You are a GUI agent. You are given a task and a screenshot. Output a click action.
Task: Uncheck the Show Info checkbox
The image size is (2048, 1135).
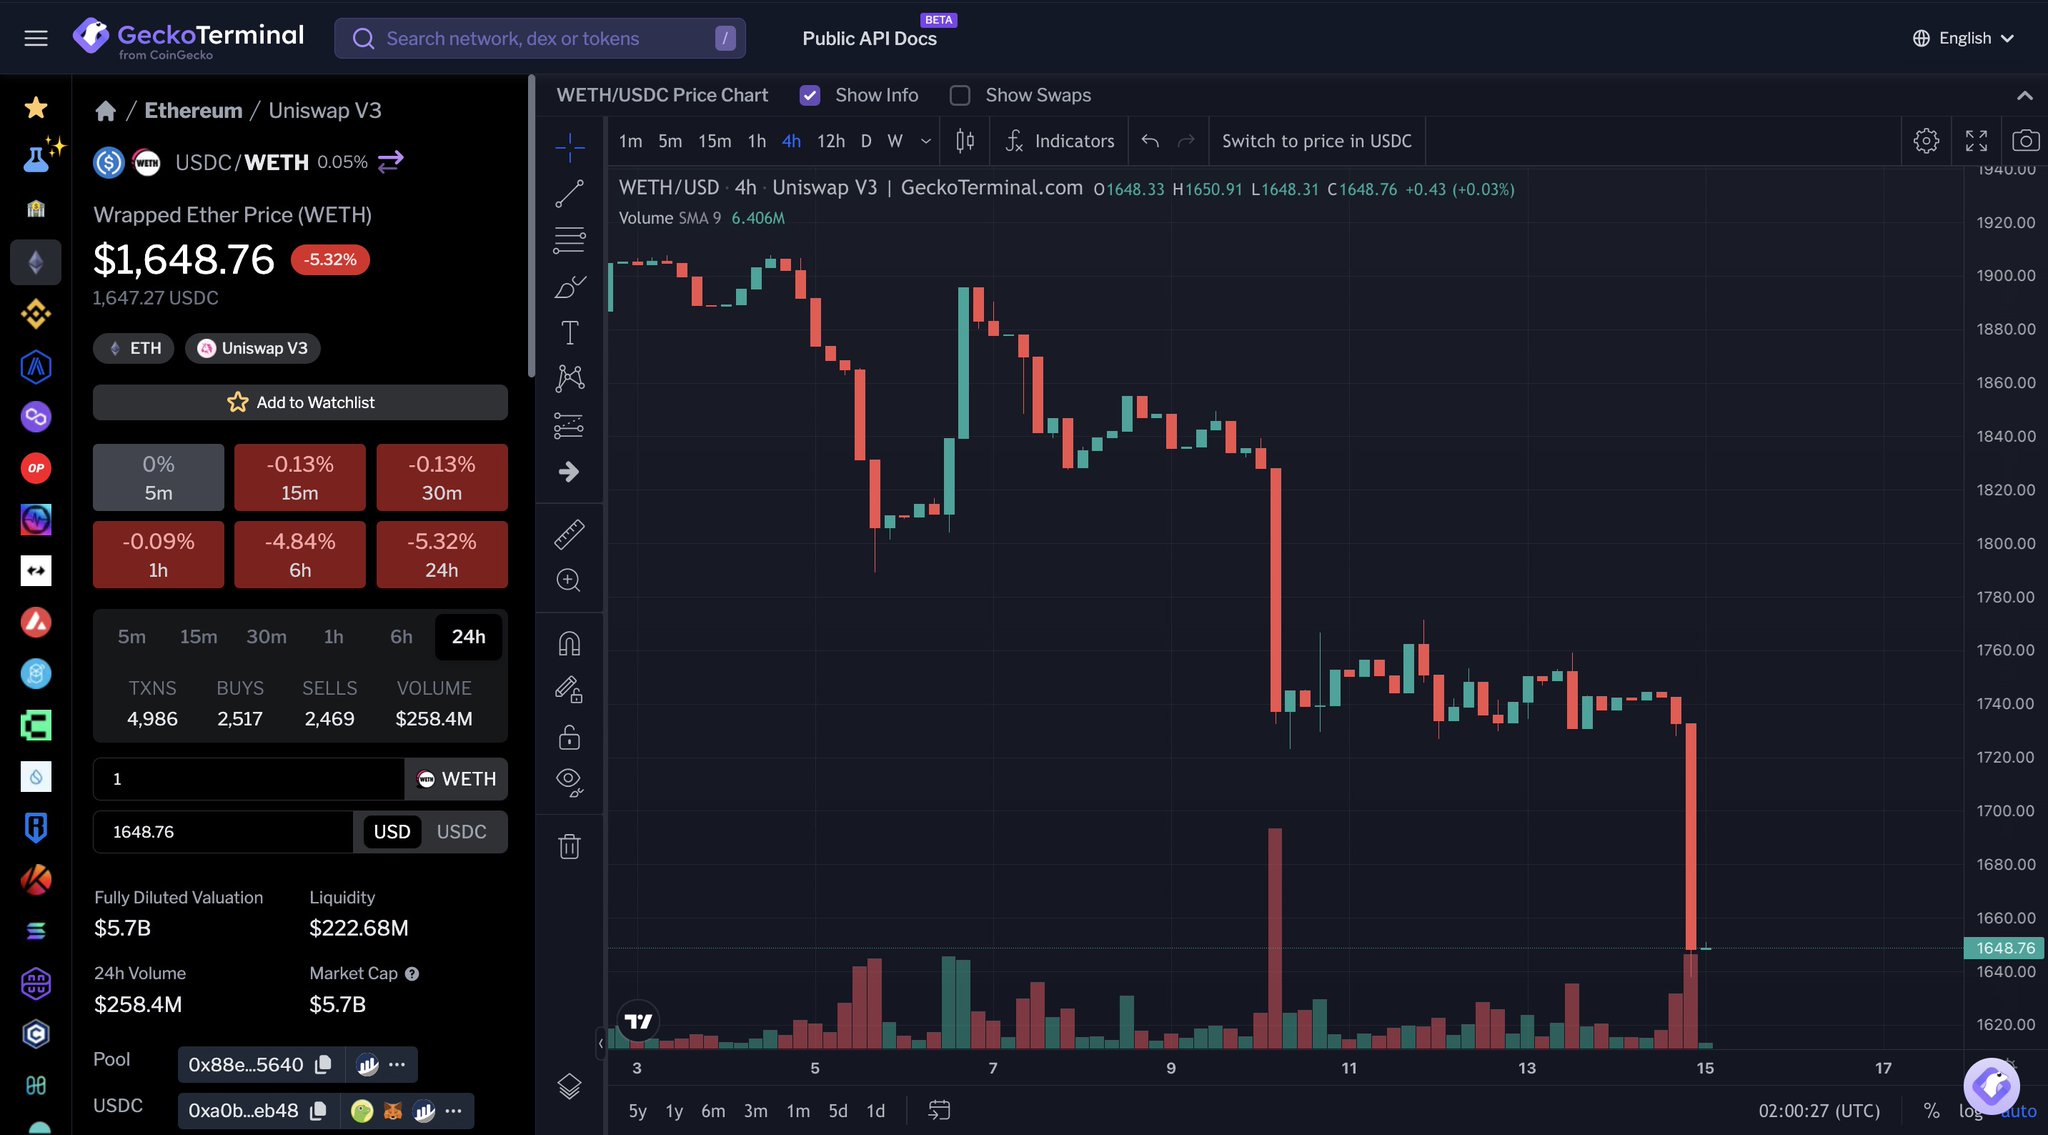(x=810, y=95)
